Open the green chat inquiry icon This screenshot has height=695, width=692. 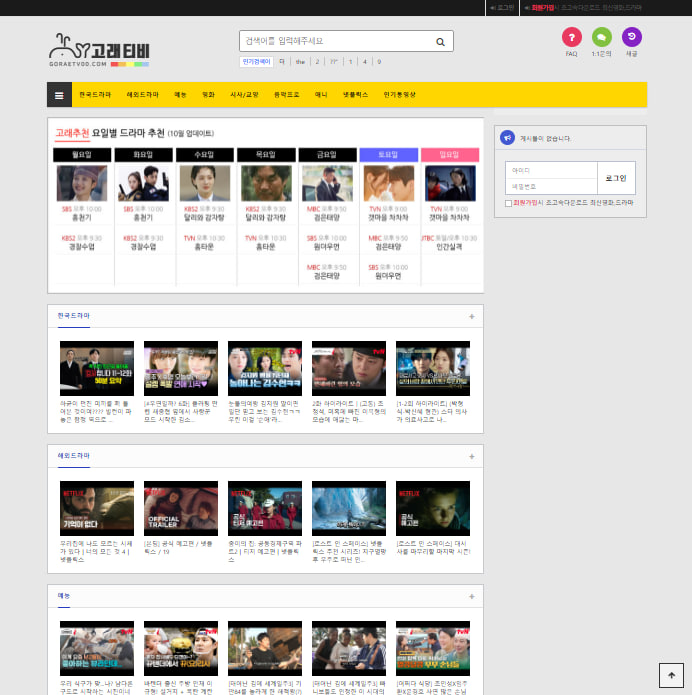click(602, 37)
